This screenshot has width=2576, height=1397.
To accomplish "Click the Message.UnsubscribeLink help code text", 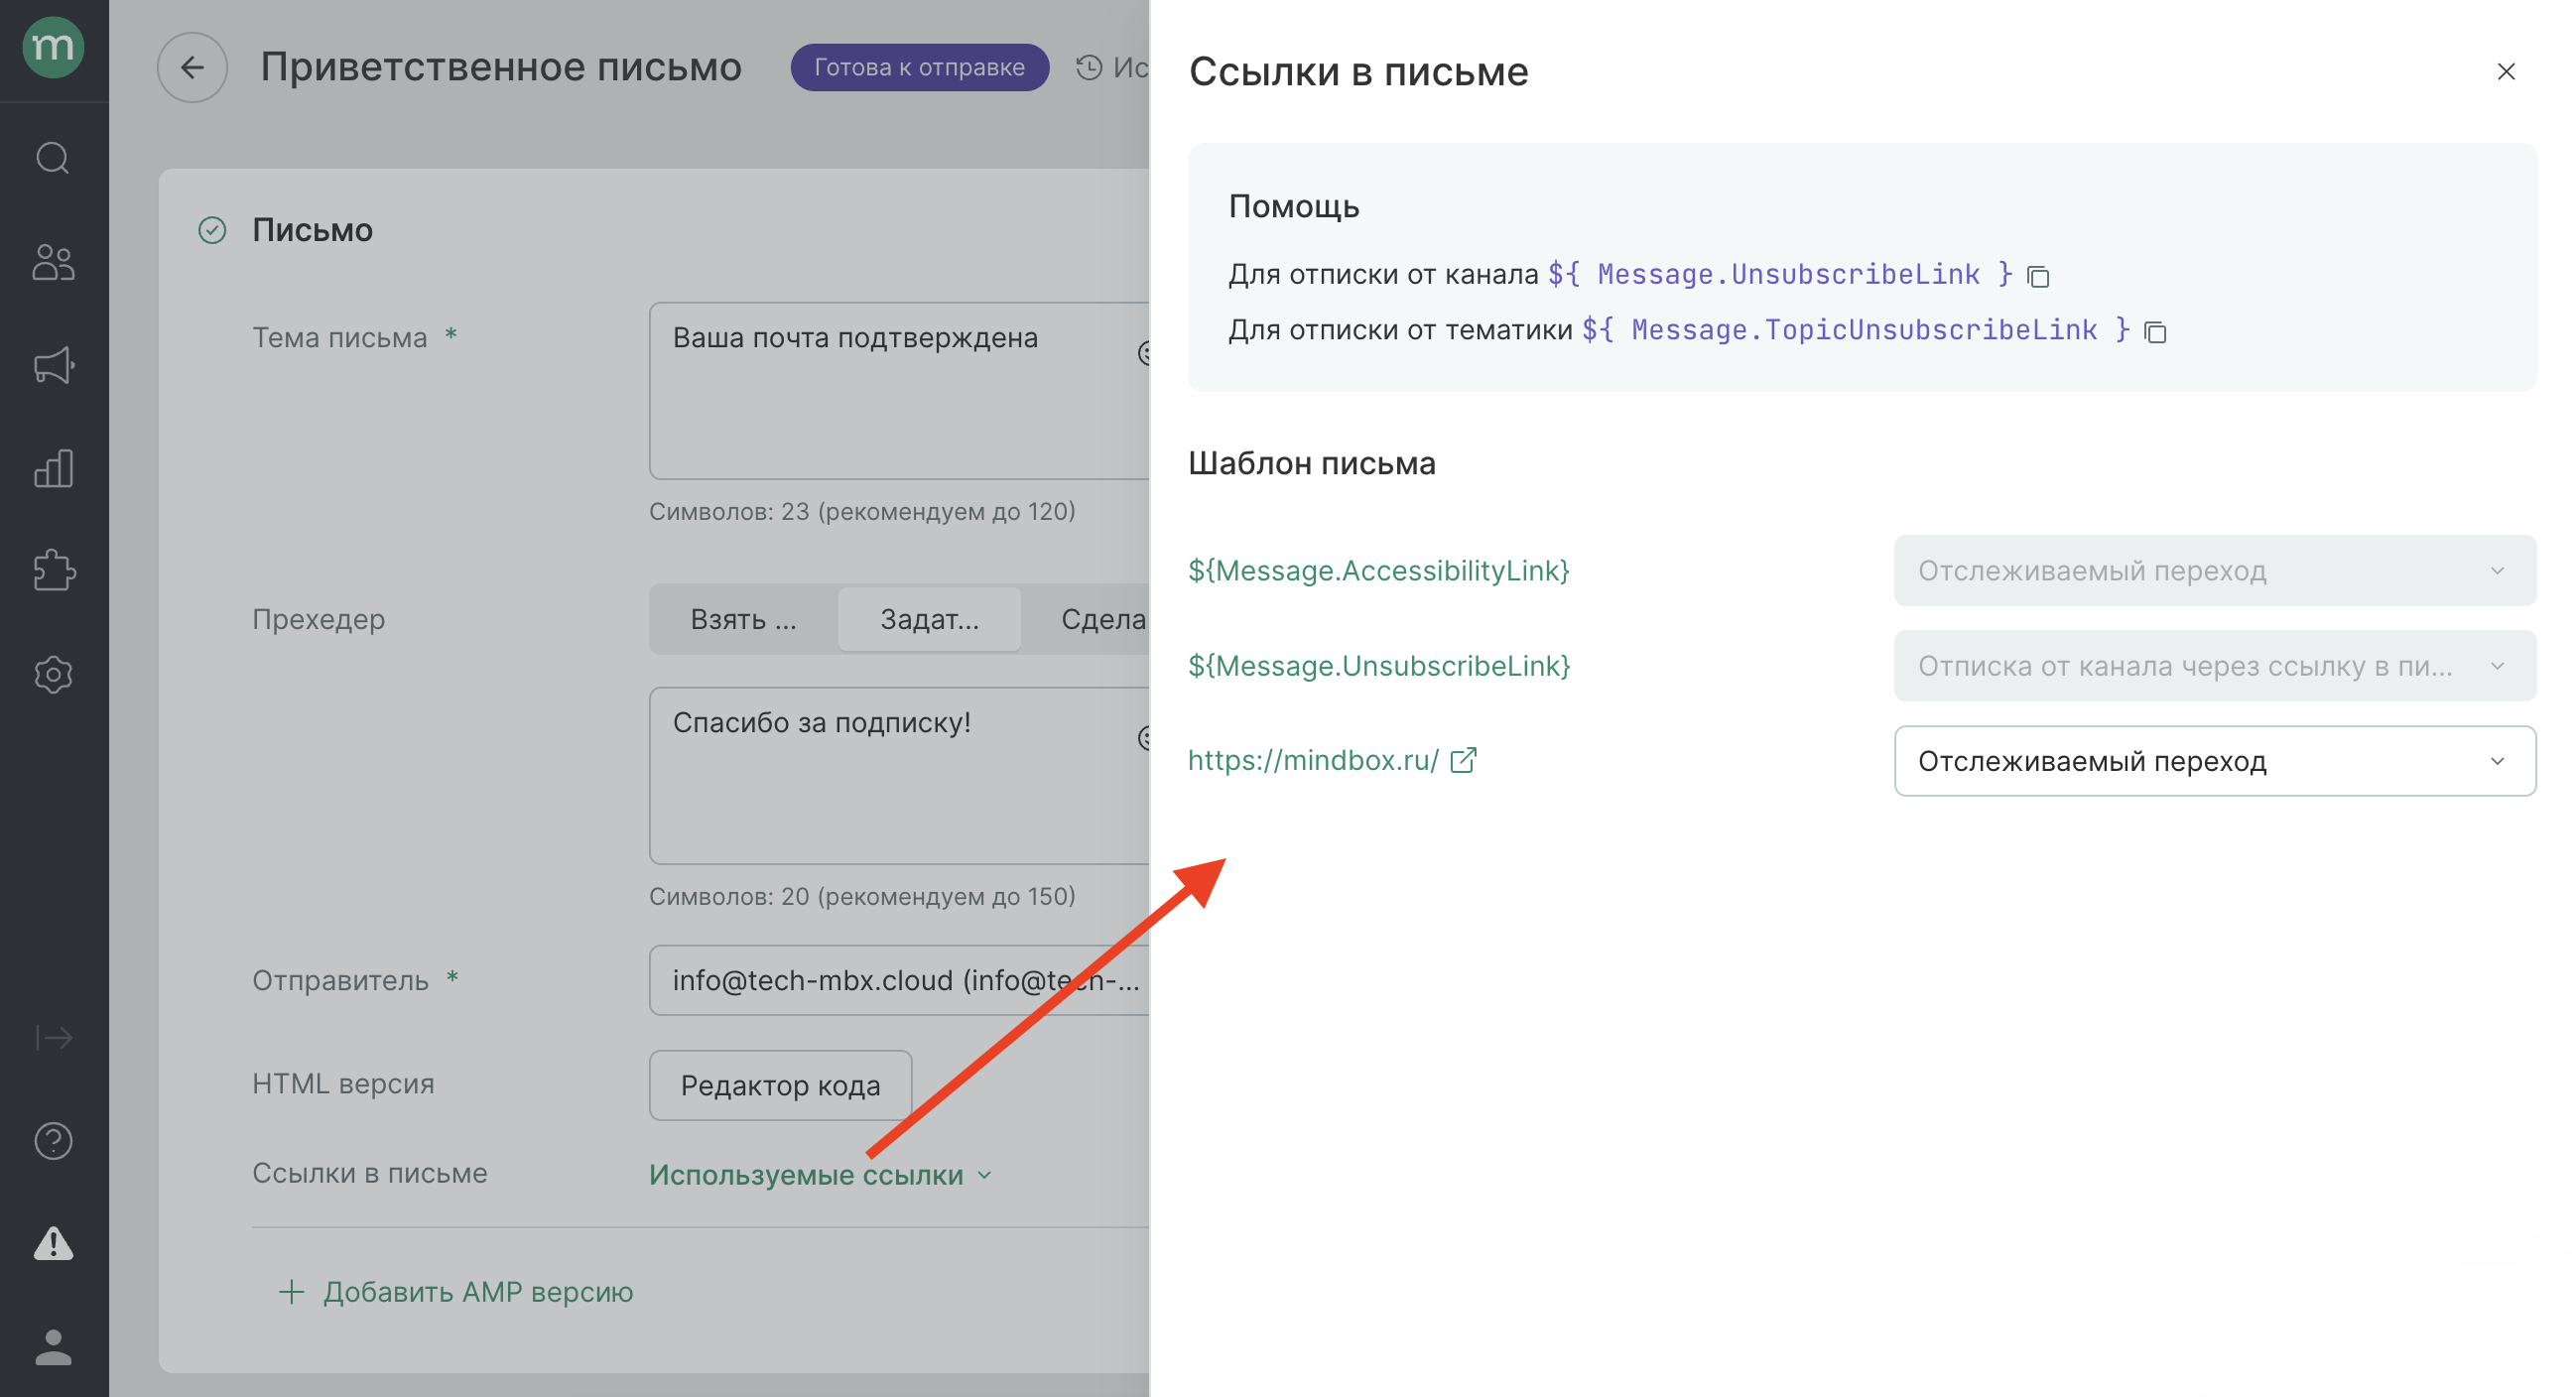I will 1780,274.
